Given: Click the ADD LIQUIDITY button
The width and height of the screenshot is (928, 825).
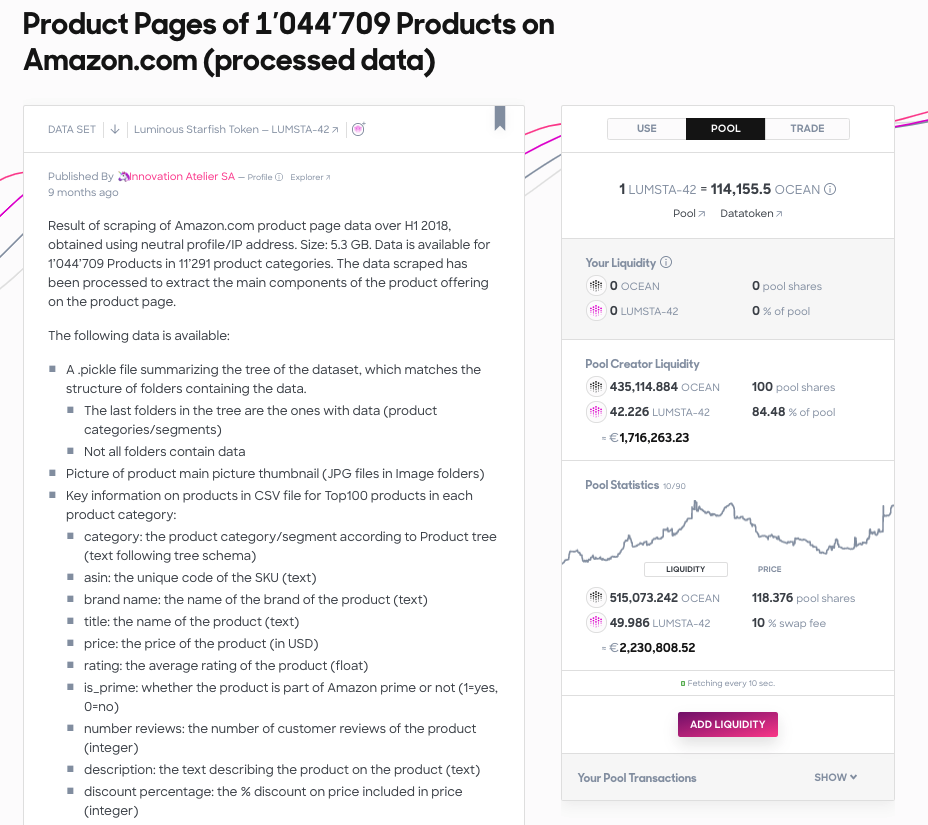Looking at the screenshot, I should 727,724.
